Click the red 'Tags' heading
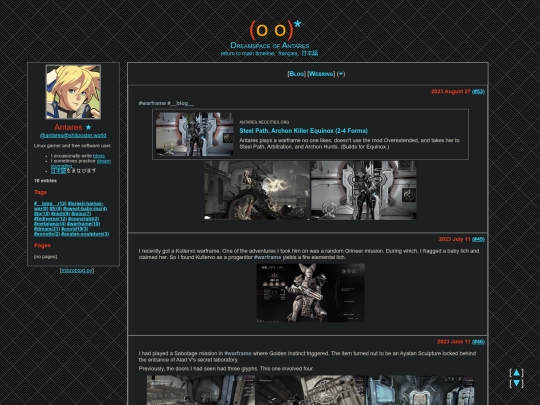Screen dimensions: 540x405 (x=40, y=192)
